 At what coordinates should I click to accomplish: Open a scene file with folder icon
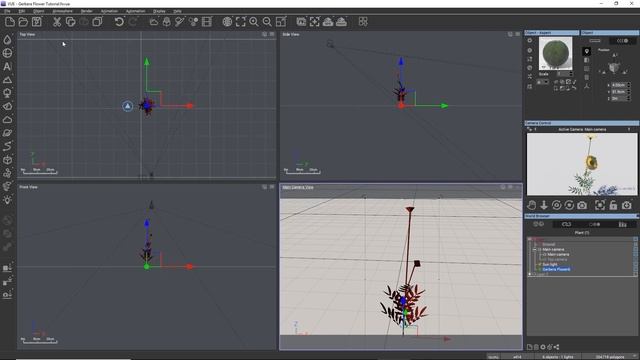(x=23, y=22)
